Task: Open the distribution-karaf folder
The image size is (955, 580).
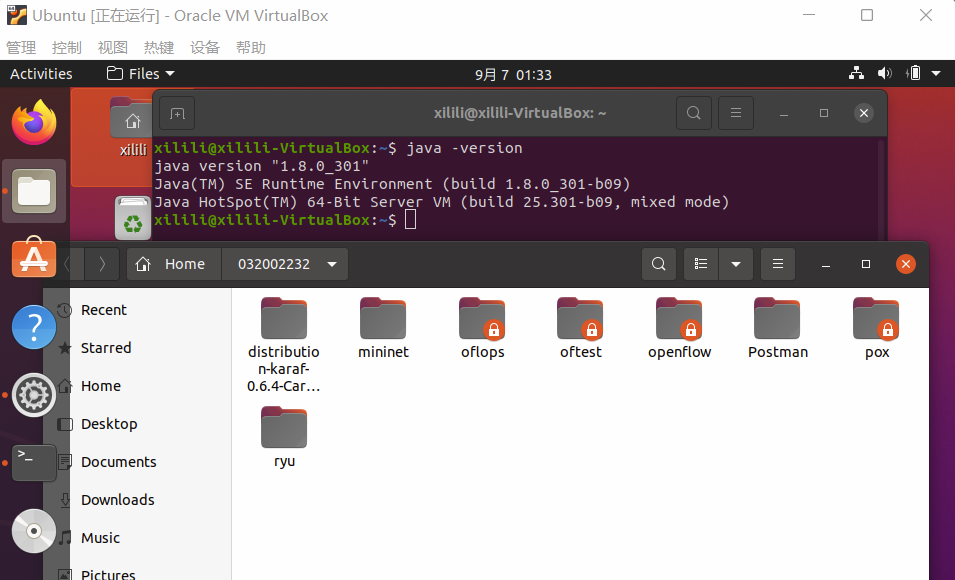Action: pyautogui.click(x=284, y=345)
